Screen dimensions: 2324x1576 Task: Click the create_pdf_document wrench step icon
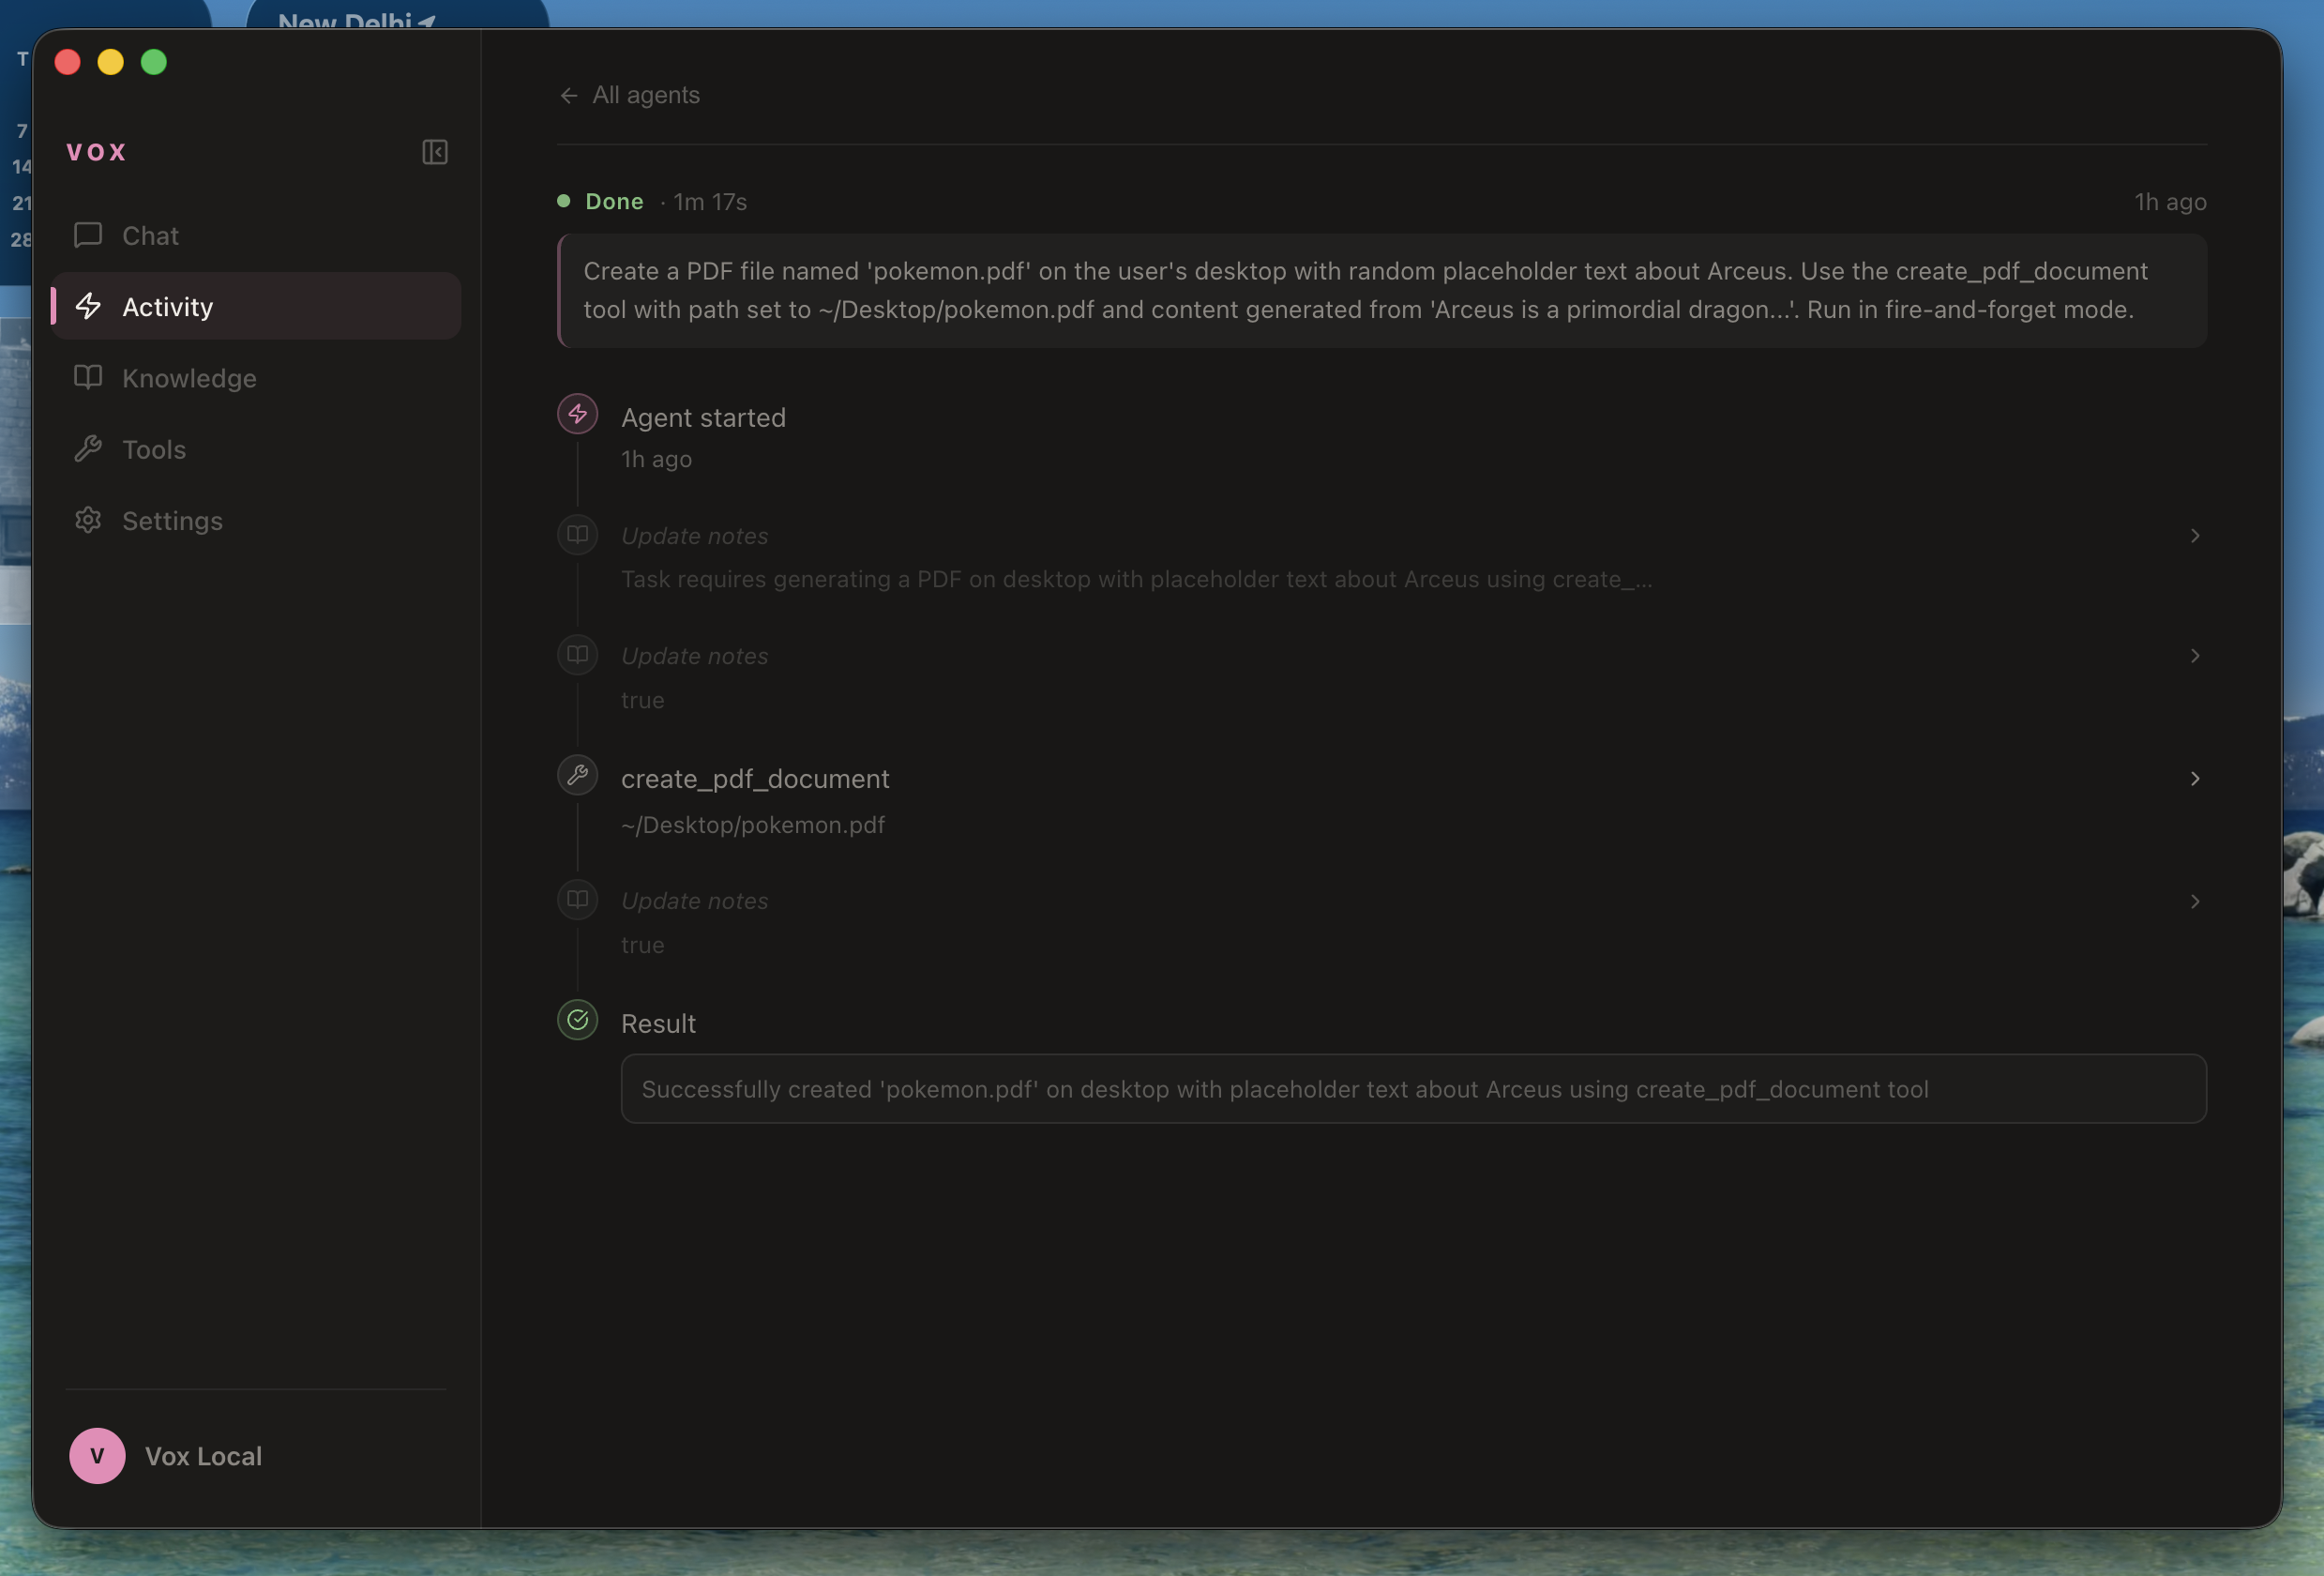click(x=577, y=775)
